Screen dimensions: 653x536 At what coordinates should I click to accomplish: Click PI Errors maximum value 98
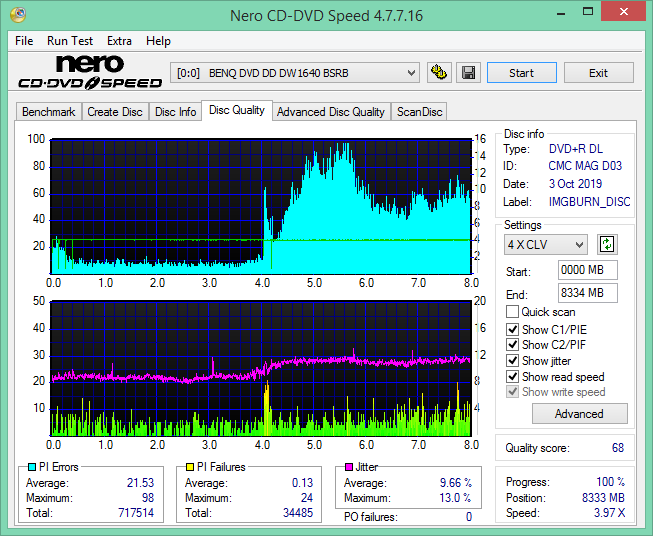click(x=148, y=498)
